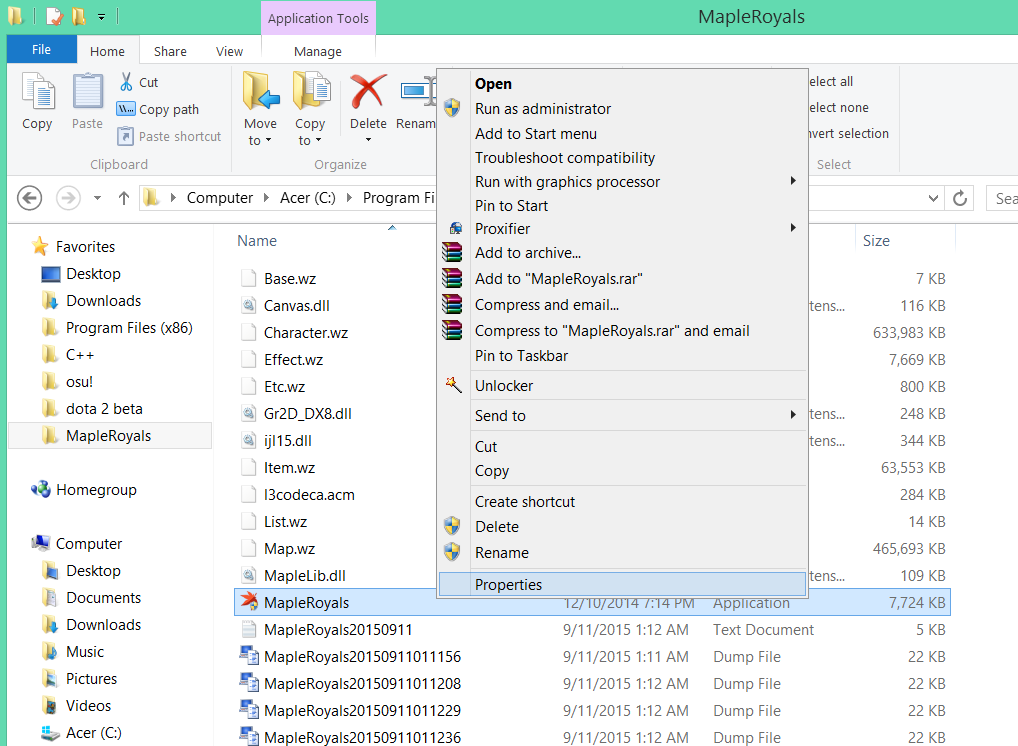1018x746 pixels.
Task: Sort by Name column header
Action: click(257, 241)
